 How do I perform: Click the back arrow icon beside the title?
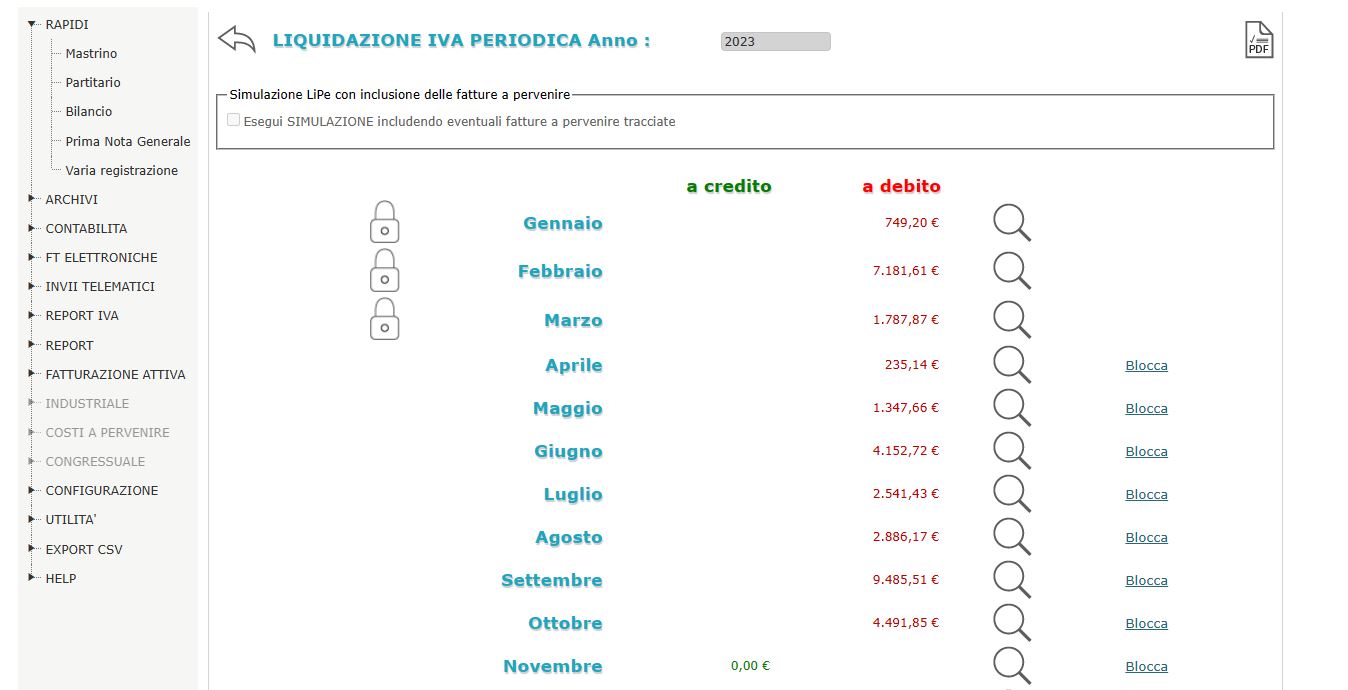(x=237, y=40)
